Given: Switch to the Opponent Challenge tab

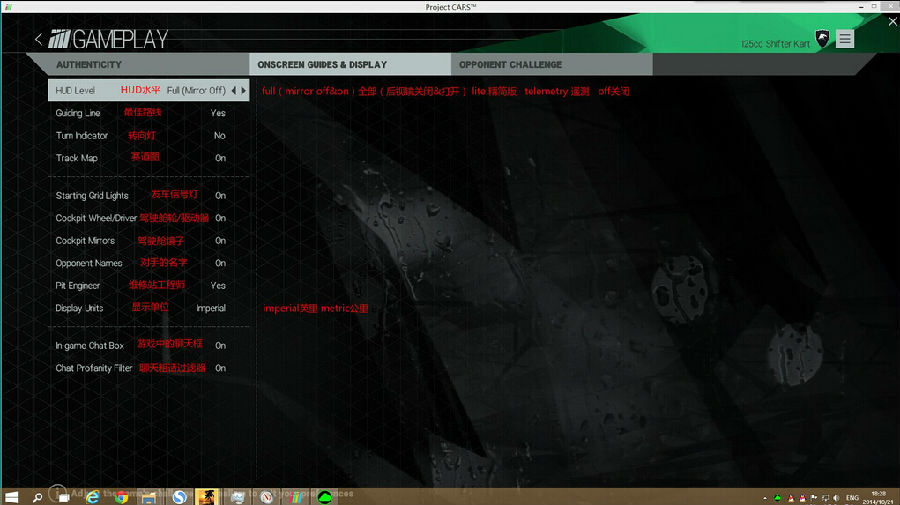Looking at the screenshot, I should click(552, 65).
